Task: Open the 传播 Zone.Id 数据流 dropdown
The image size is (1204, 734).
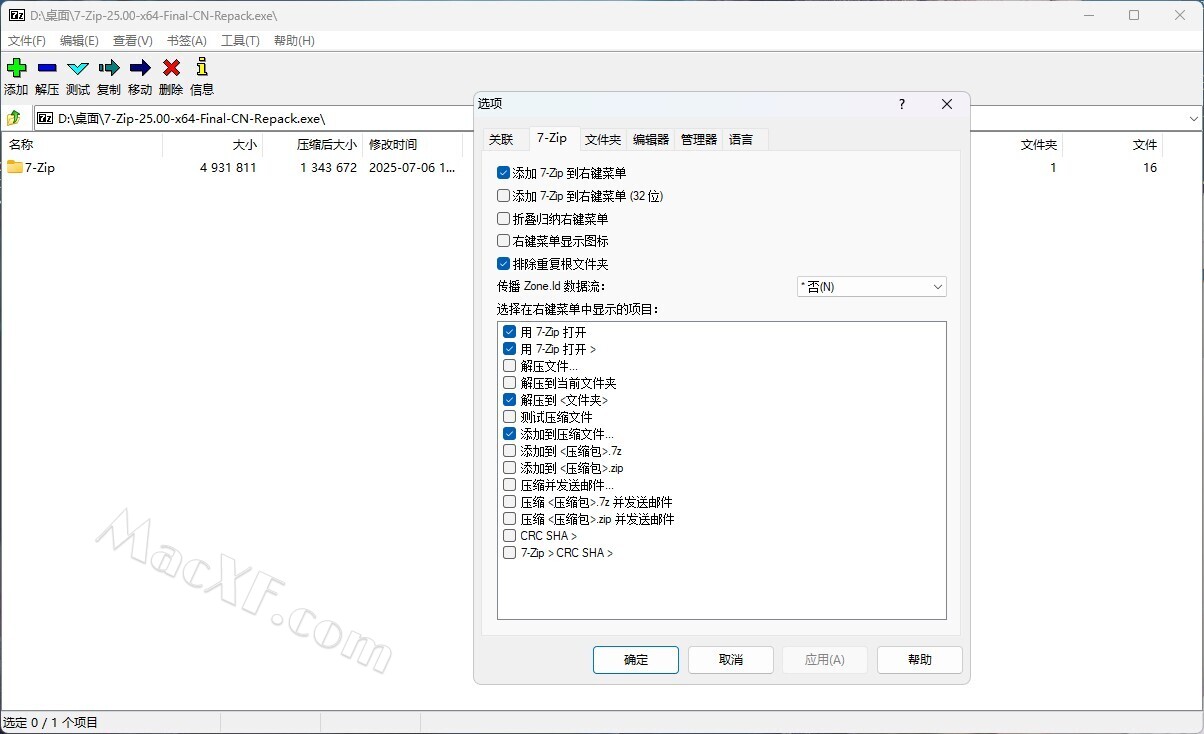Action: click(871, 287)
